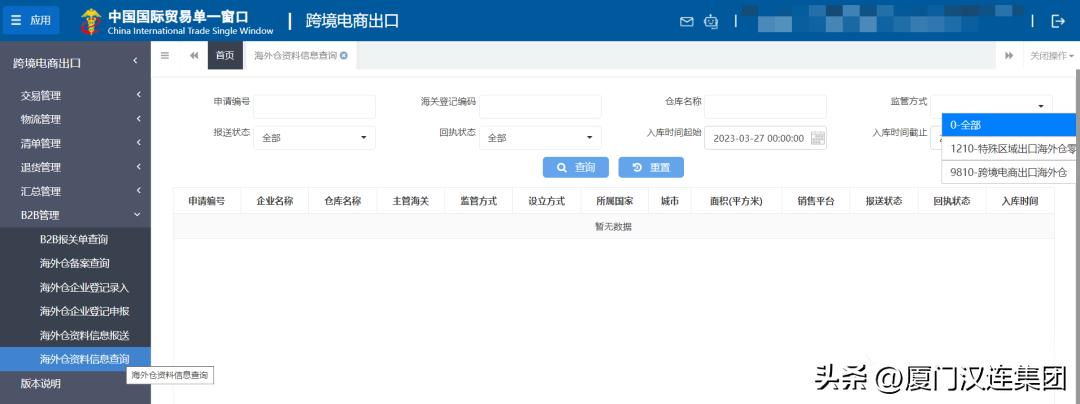Expand 物流管理 in the sidebar
Image resolution: width=1080 pixels, height=404 pixels.
(x=75, y=119)
